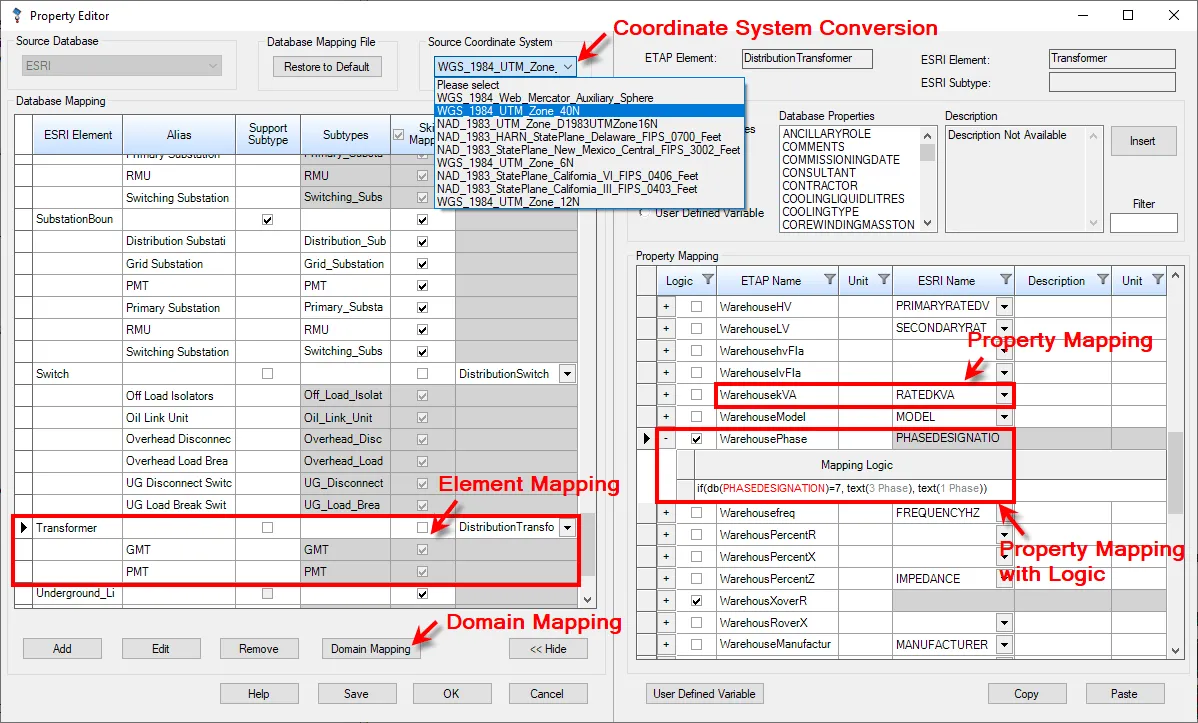Expand logic for WarehousePercentZ row
The height and width of the screenshot is (723, 1198).
pyautogui.click(x=666, y=579)
